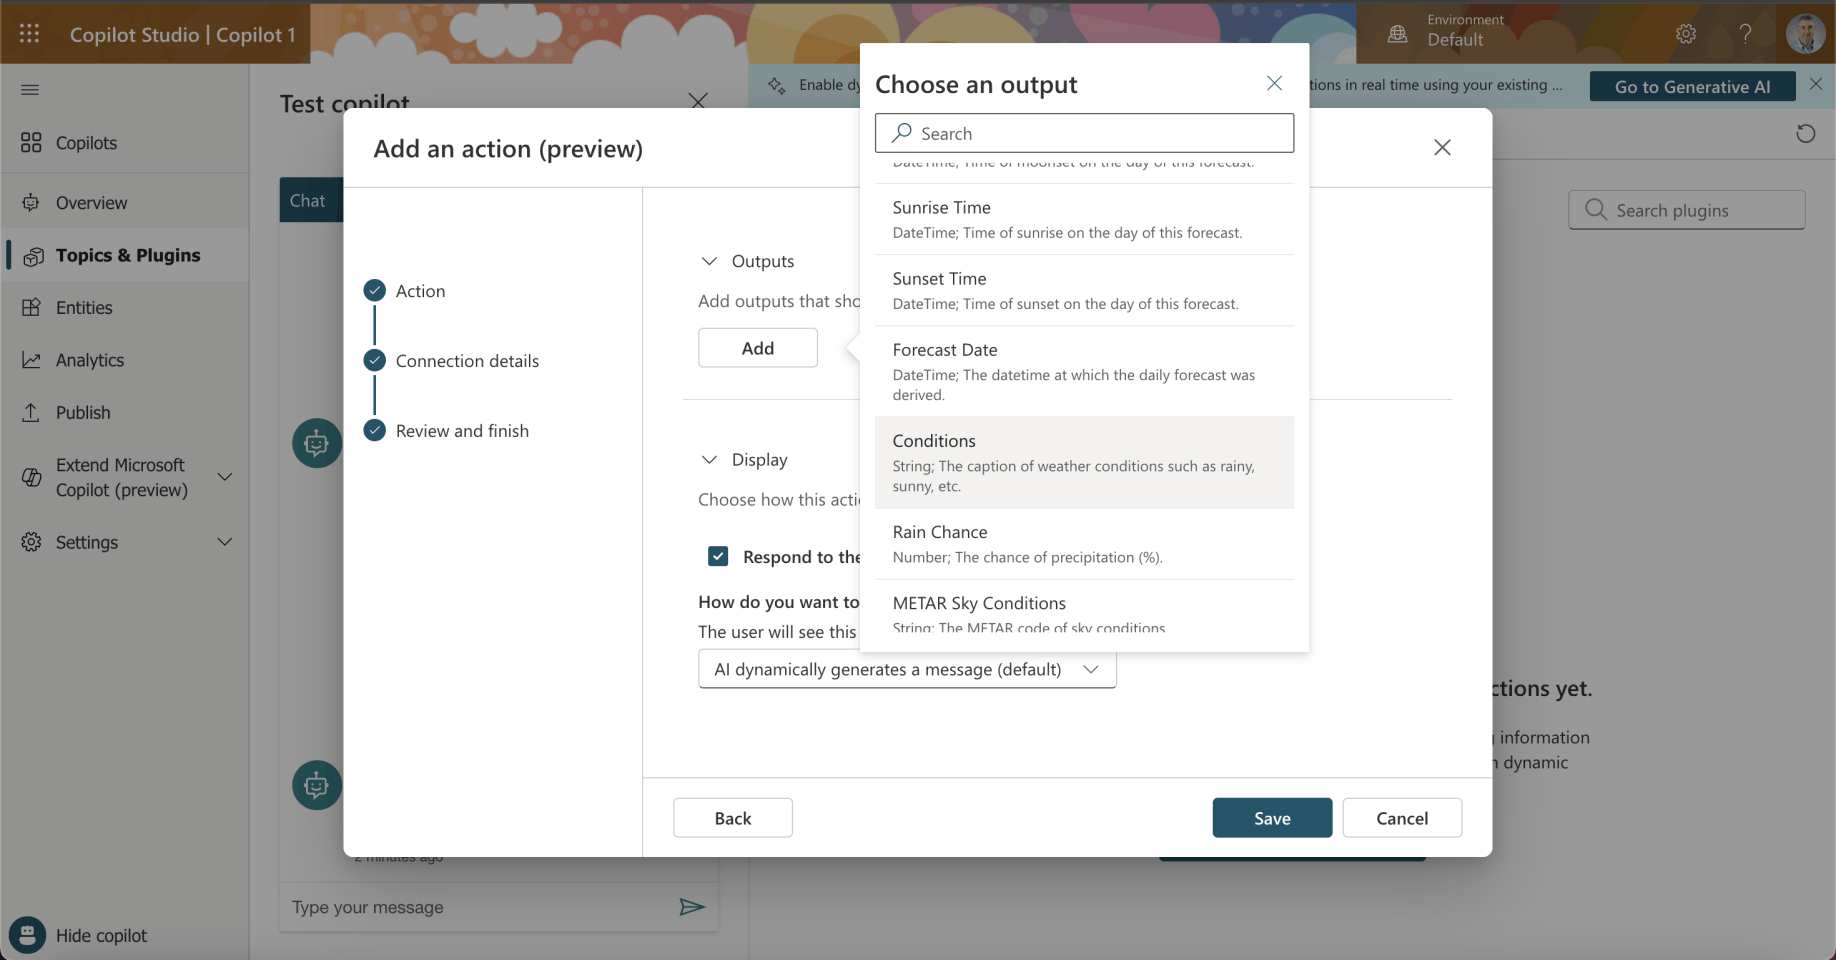The width and height of the screenshot is (1836, 960).
Task: Click the help question mark icon
Action: point(1745,34)
